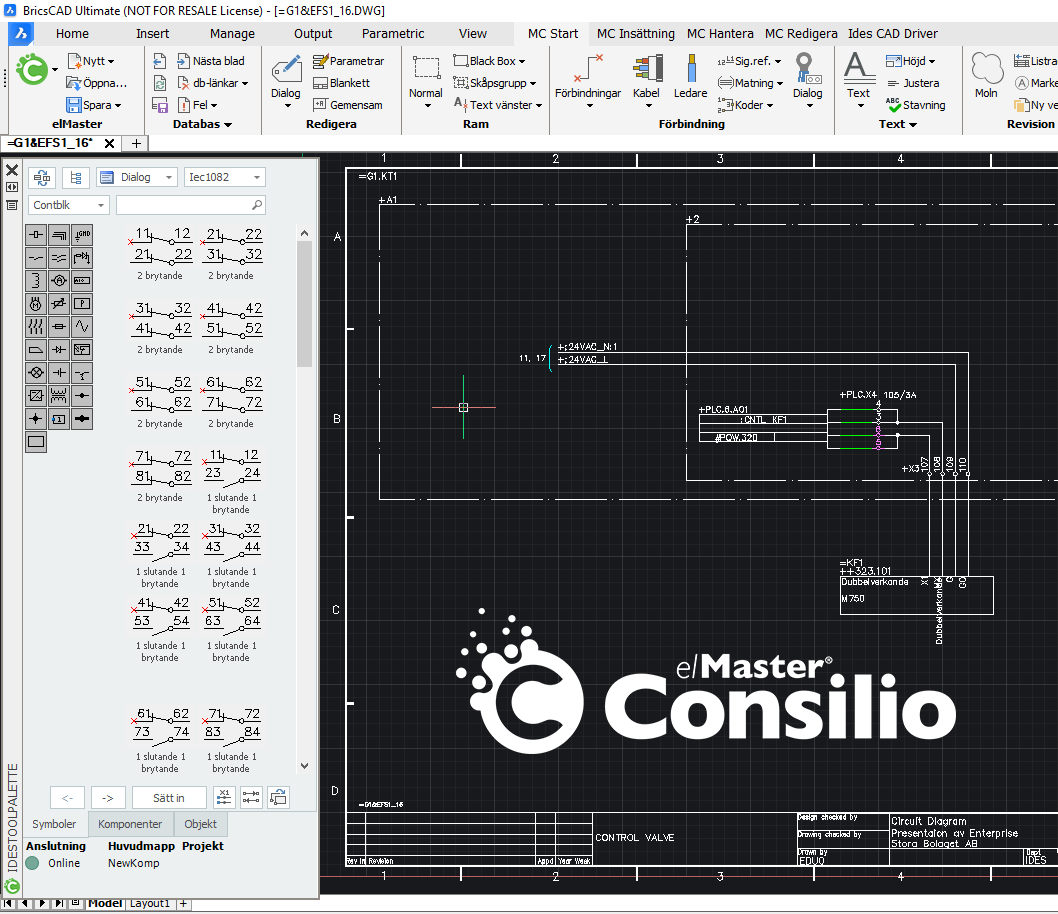
Task: Toggle palette auto-hide arrows button
Action: (x=12, y=187)
